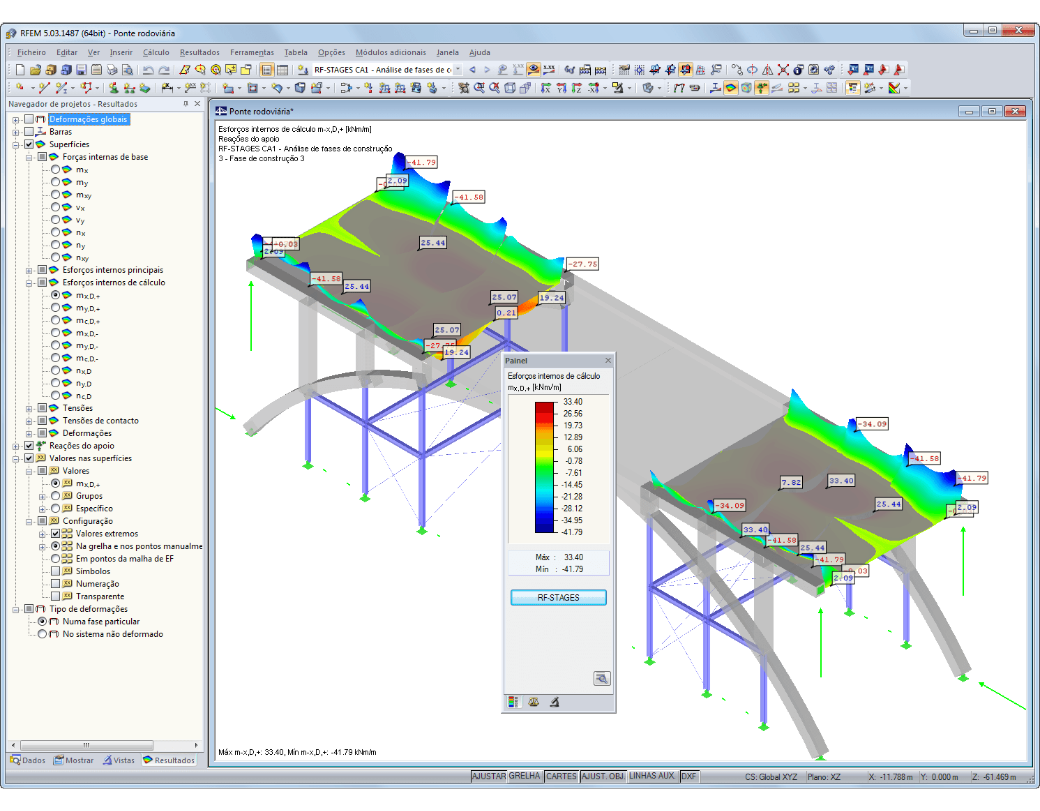Toggle the table view icon
1040x811 pixels.
pyautogui.click(x=282, y=70)
